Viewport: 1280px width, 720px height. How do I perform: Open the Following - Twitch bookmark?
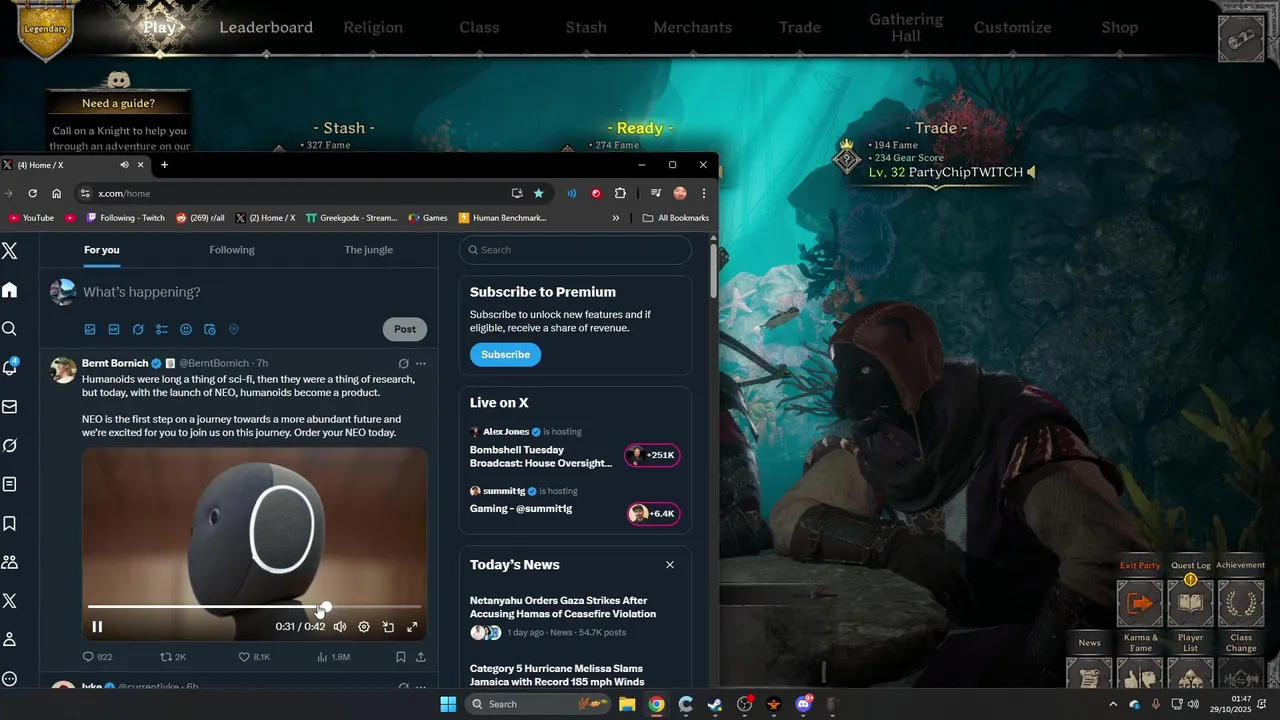coord(125,218)
